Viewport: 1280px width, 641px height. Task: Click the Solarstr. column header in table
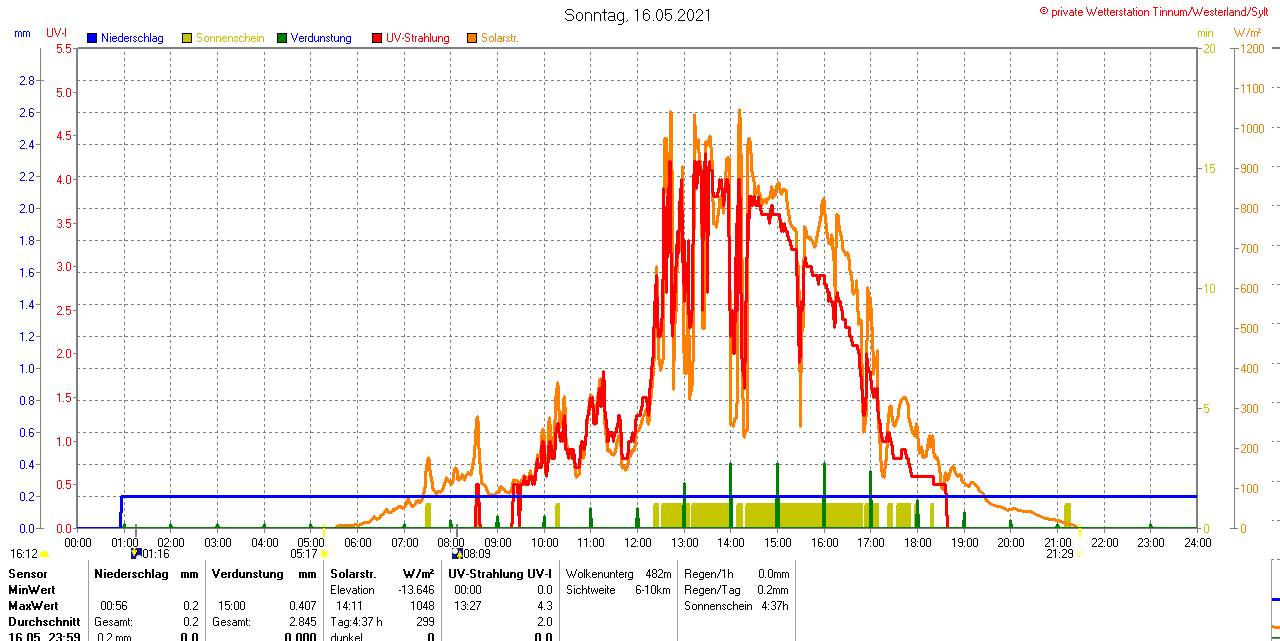[353, 574]
